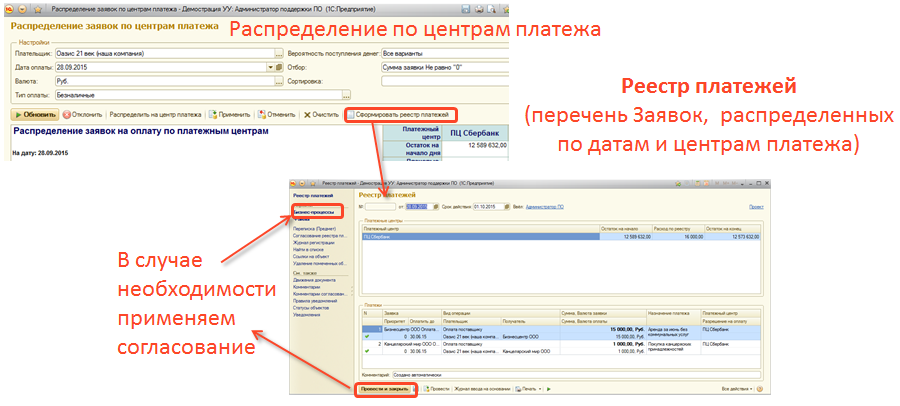The width and height of the screenshot is (900, 406).
Task: Click Применить icon in distribution toolbar
Action: coord(212,115)
